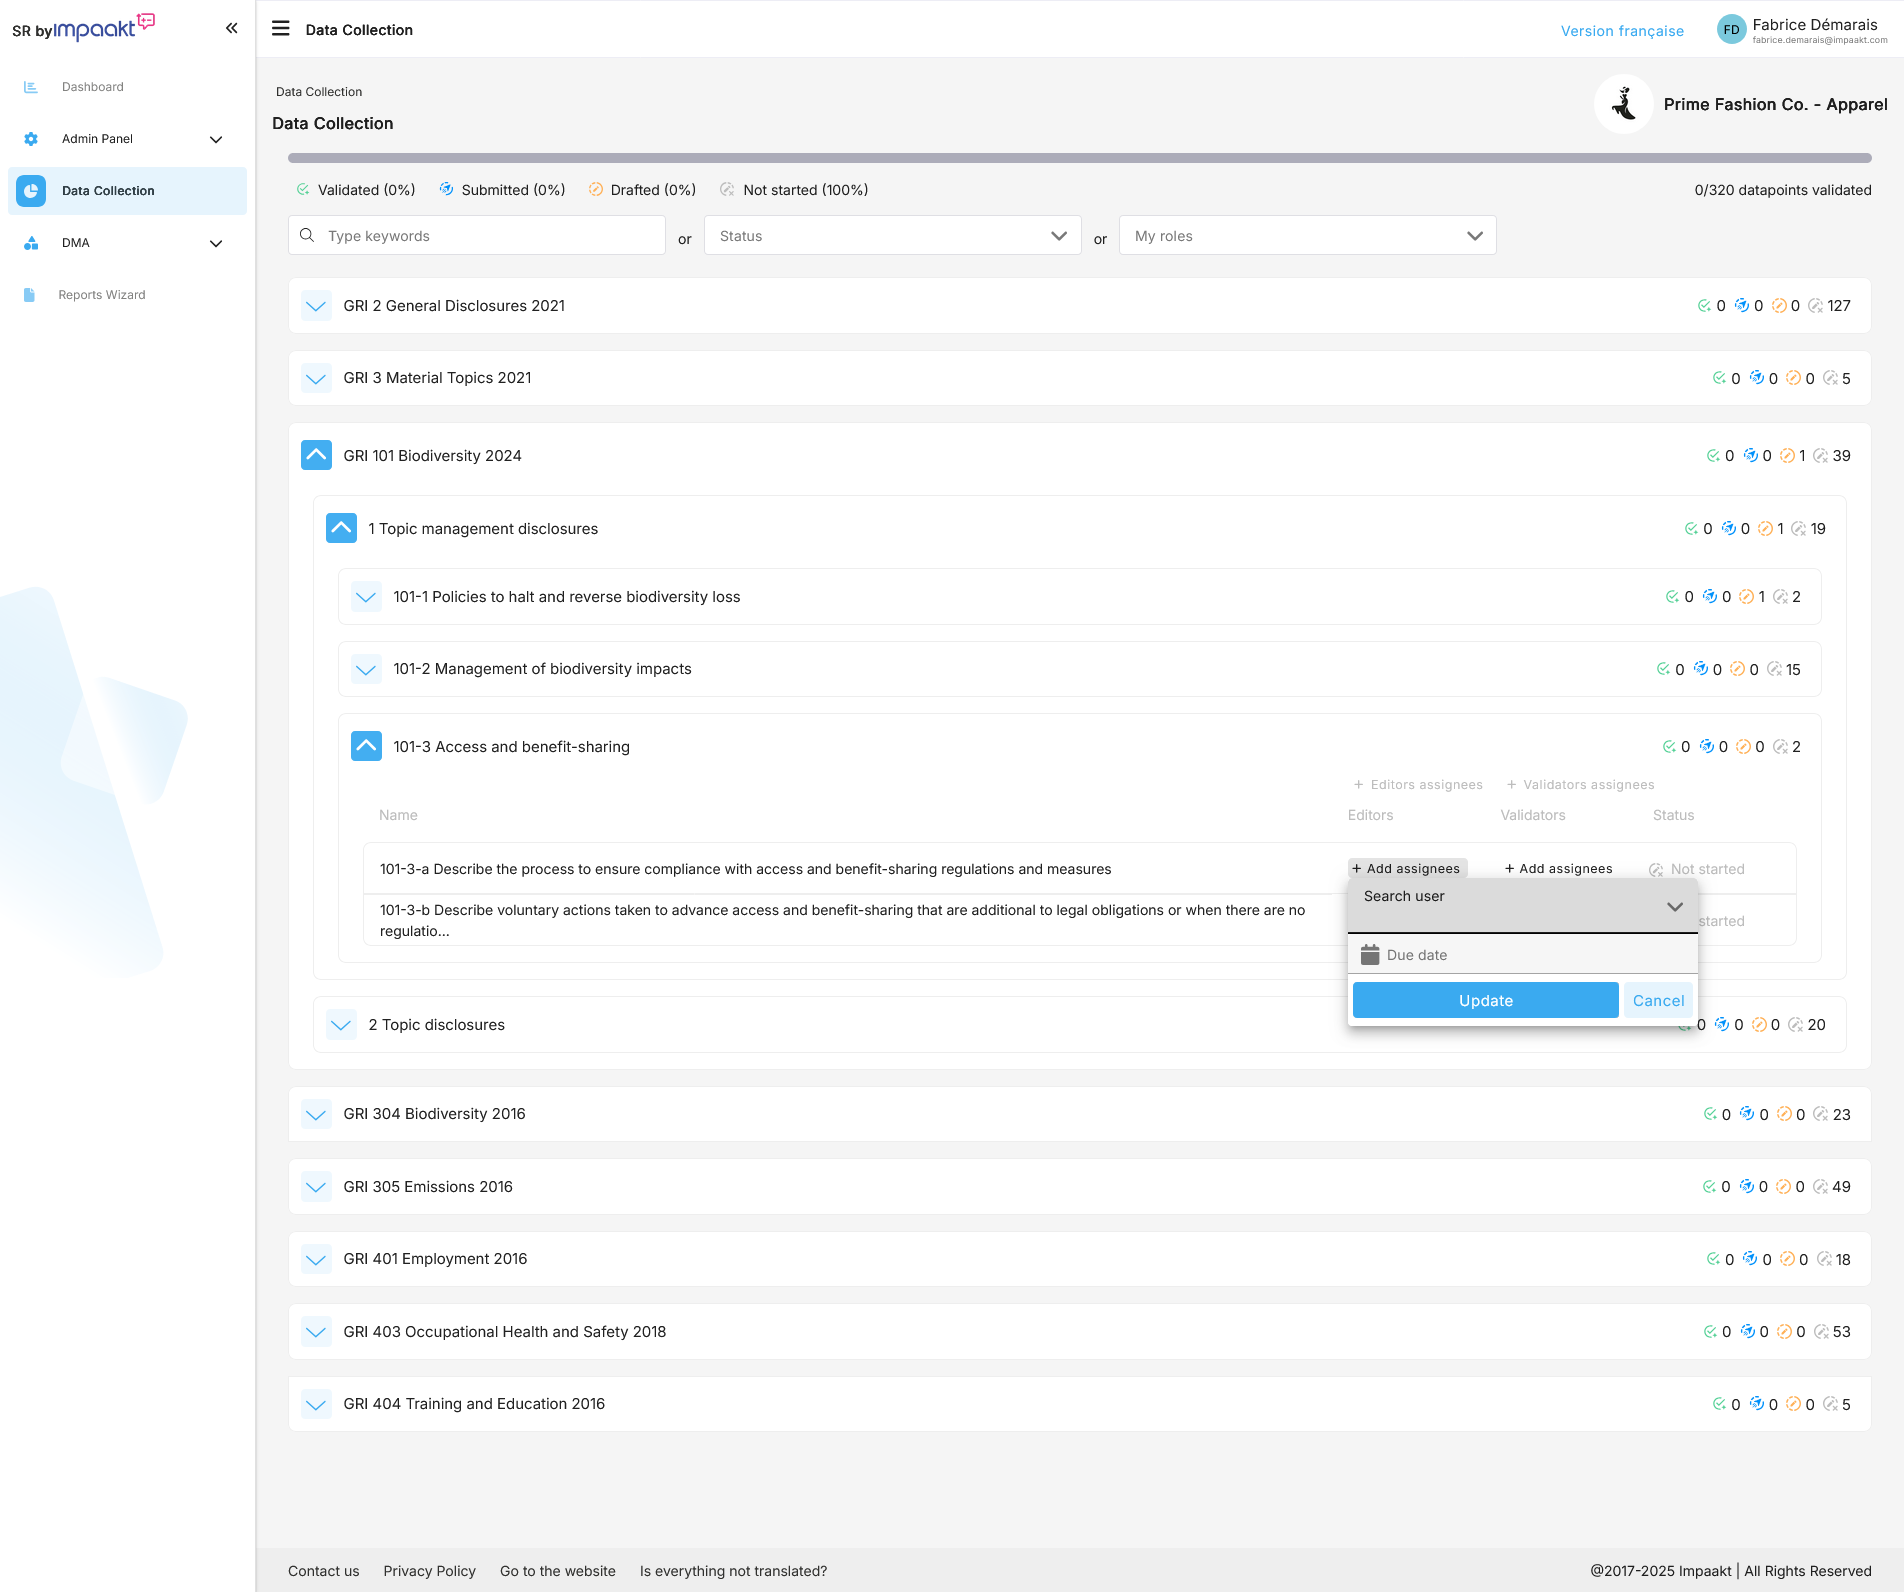
Task: Click the Admin Panel gear icon
Action: [x=31, y=139]
